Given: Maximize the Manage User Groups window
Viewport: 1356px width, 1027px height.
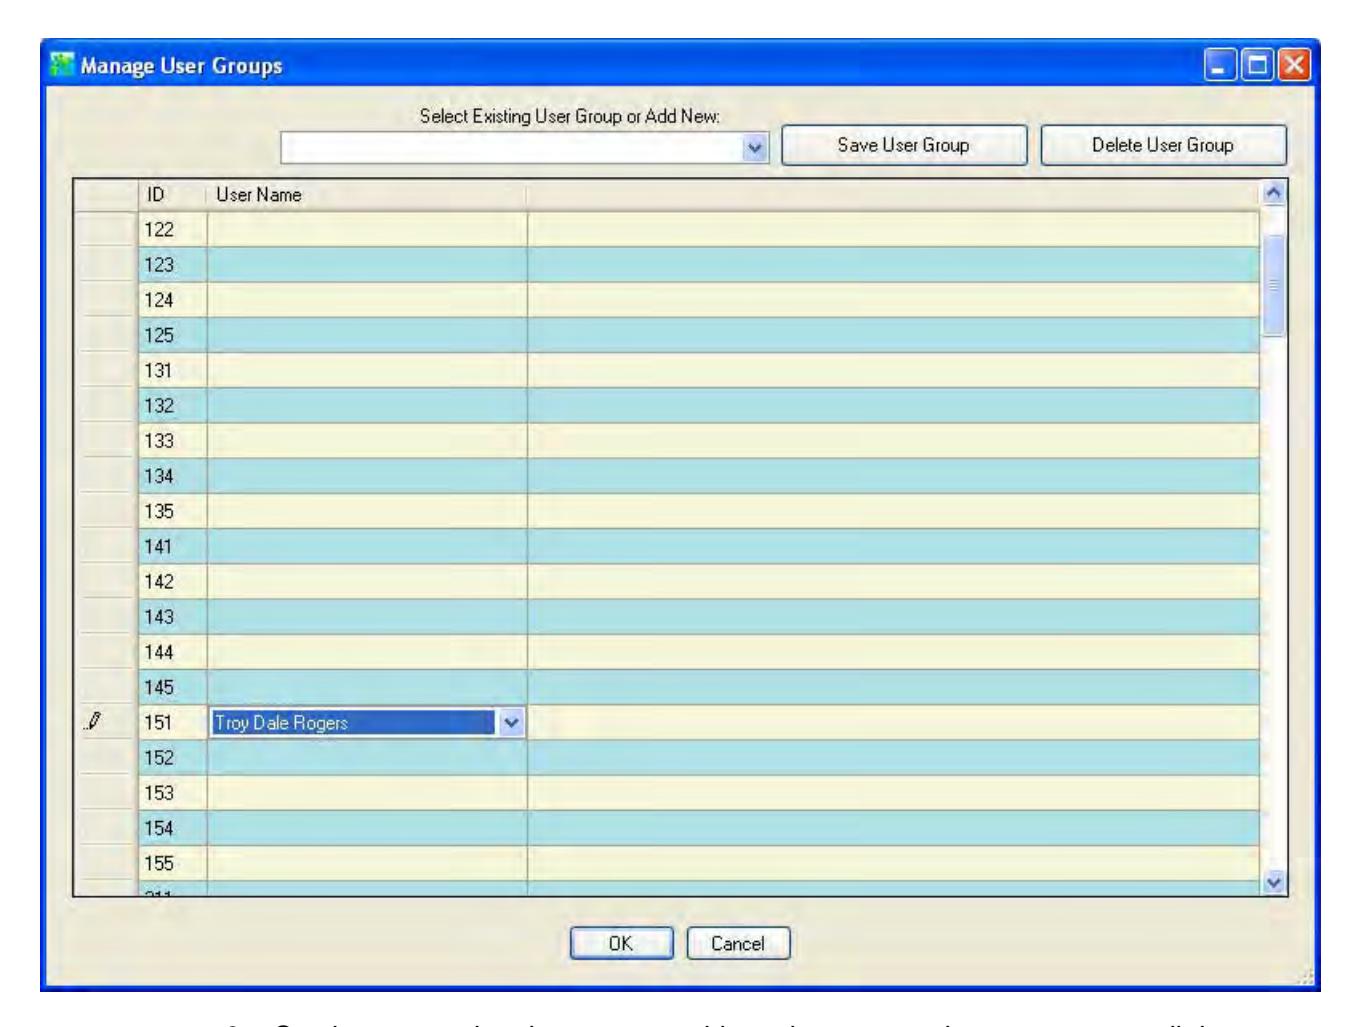Looking at the screenshot, I should click(x=1256, y=66).
